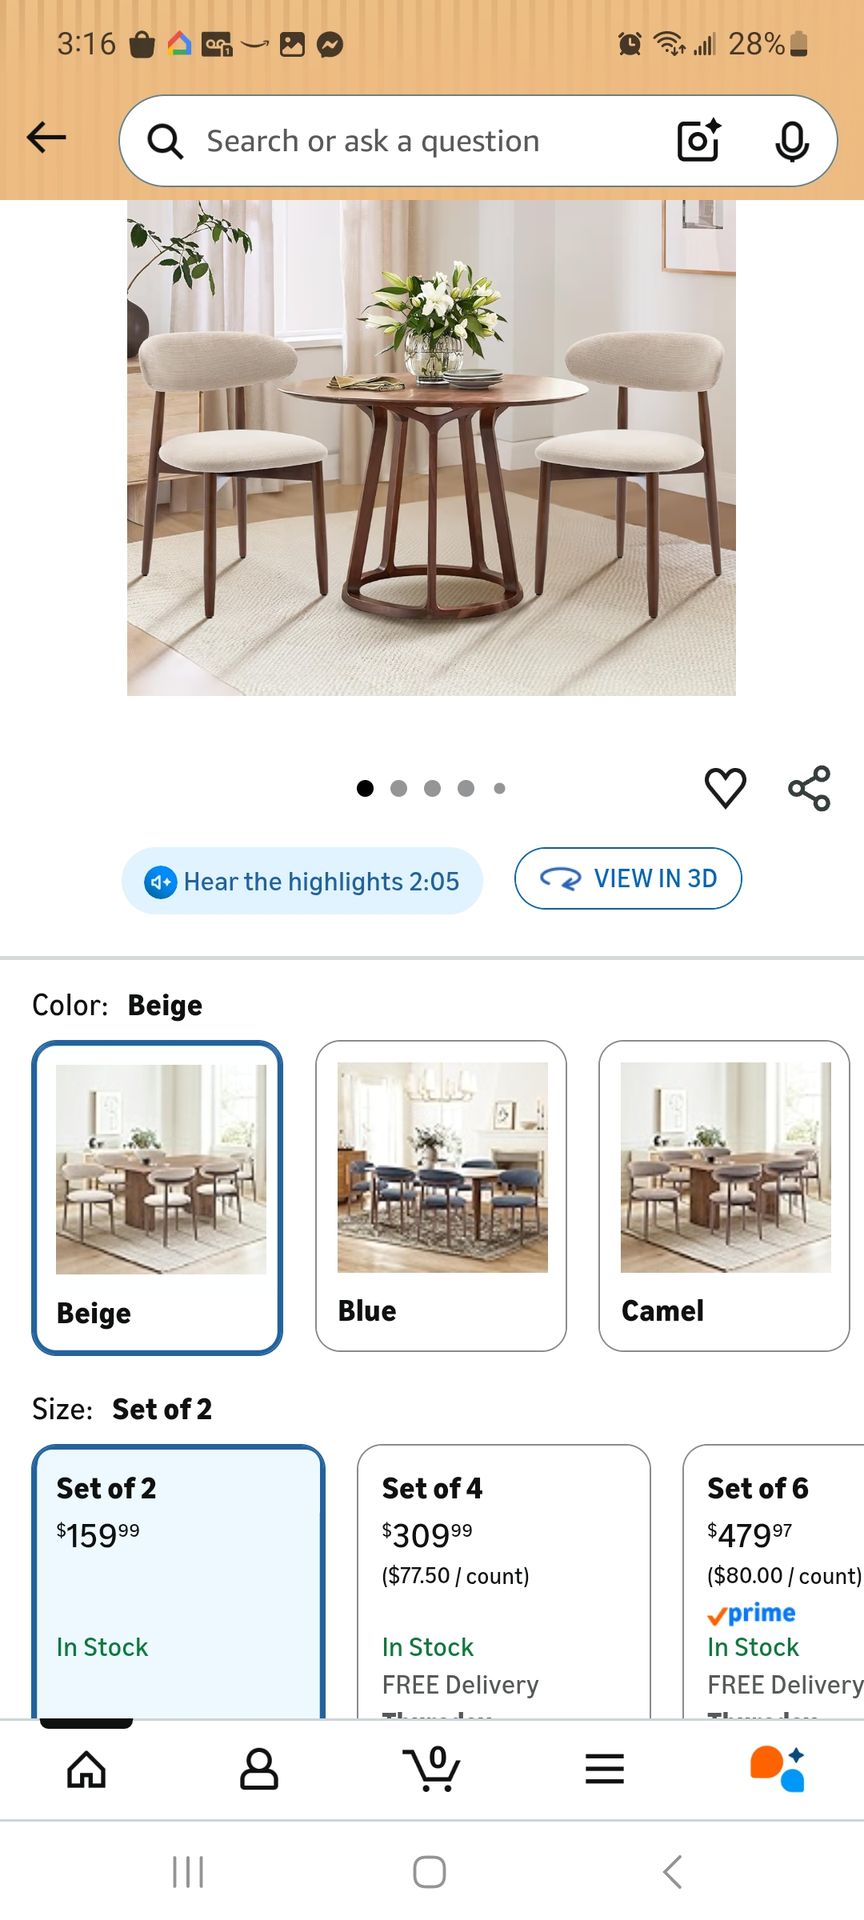This screenshot has height=1920, width=864.
Task: Open Rufus AI assistant icon
Action: [x=778, y=1768]
